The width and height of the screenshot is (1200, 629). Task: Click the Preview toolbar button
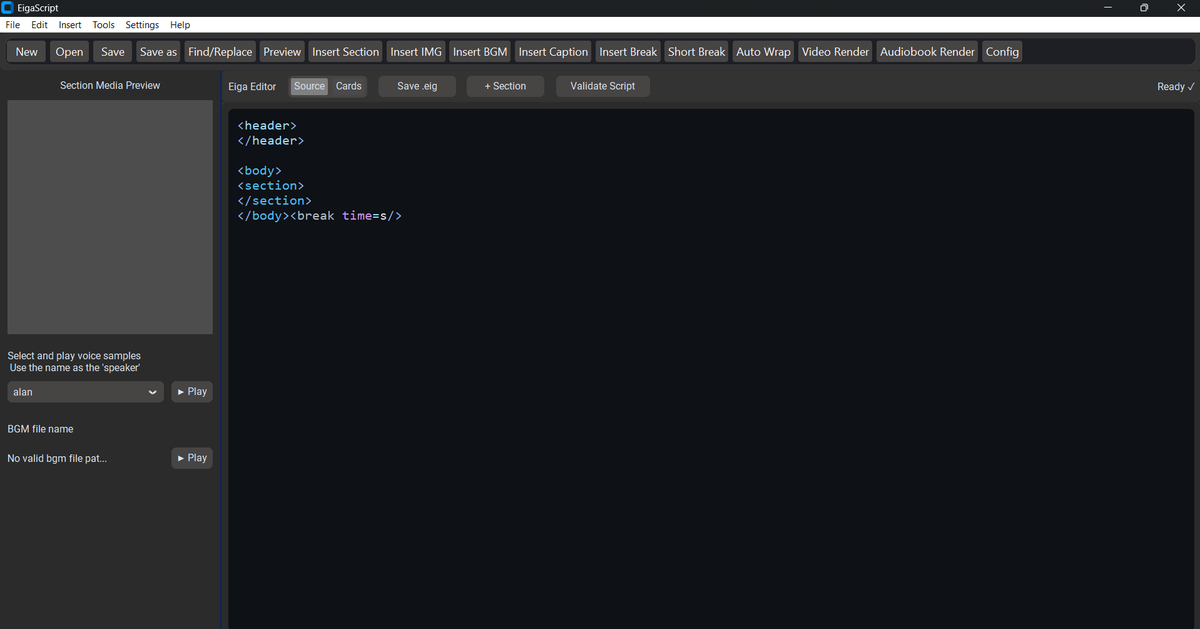coord(282,52)
